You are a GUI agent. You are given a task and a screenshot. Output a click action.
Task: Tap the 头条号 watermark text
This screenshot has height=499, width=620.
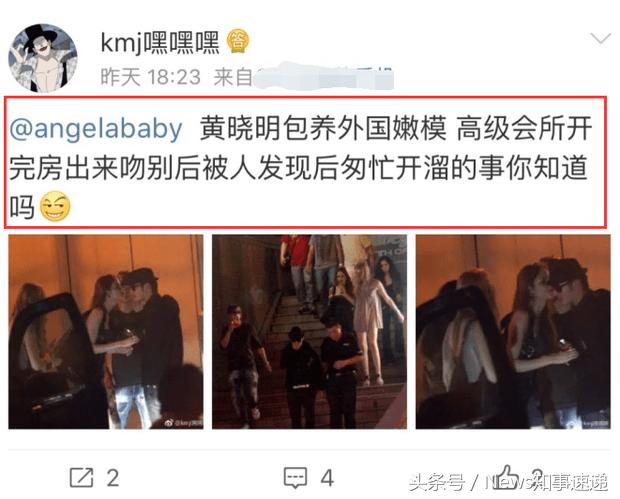pyautogui.click(x=437, y=483)
